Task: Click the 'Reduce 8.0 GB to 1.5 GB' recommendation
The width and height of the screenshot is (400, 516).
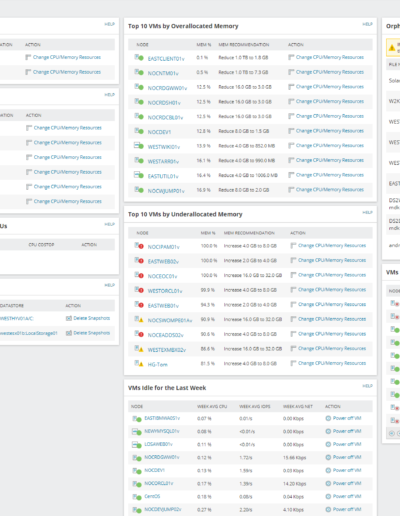Action: [x=244, y=131]
